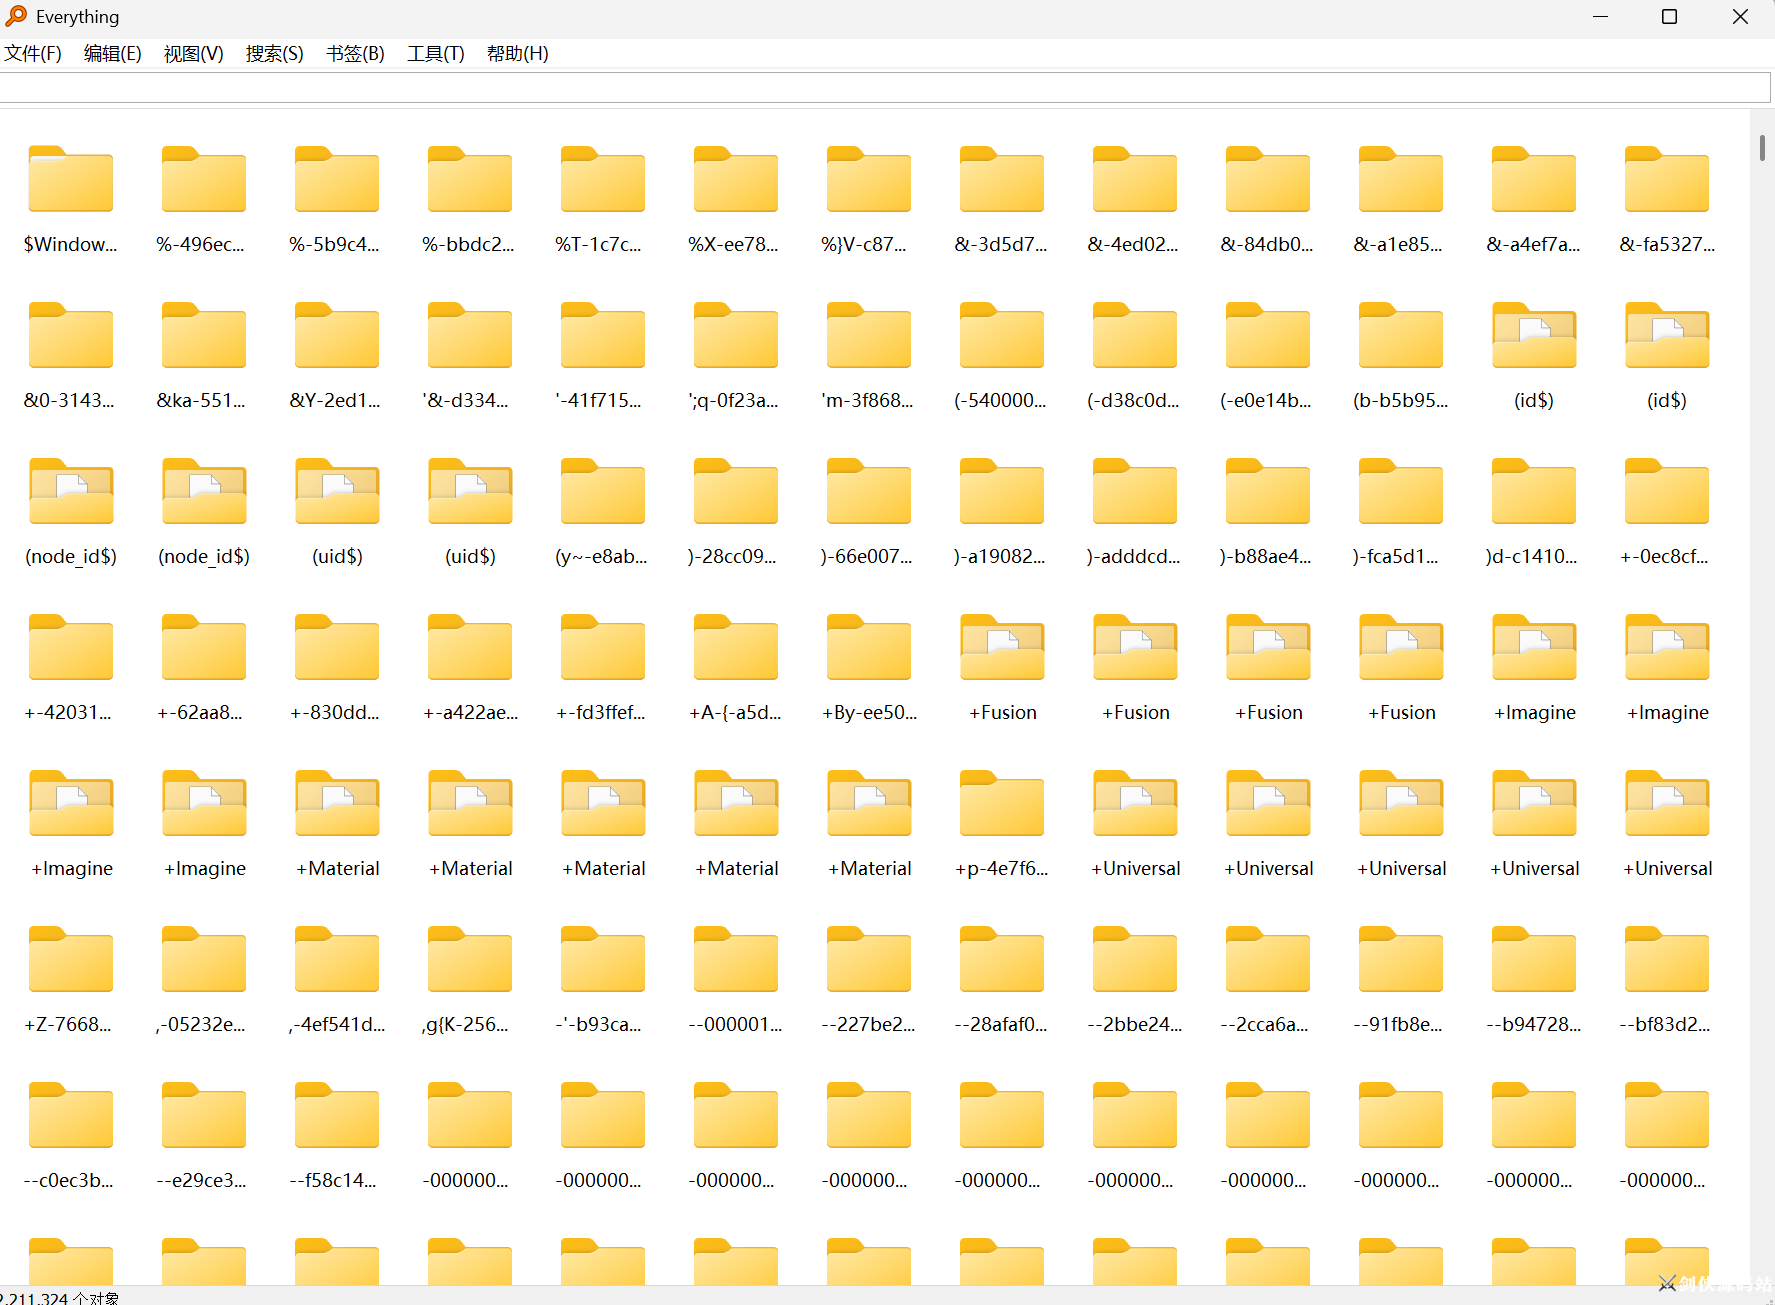Select the '&-d334... folder label
Viewport: 1775px width, 1305px height.
coord(465,400)
